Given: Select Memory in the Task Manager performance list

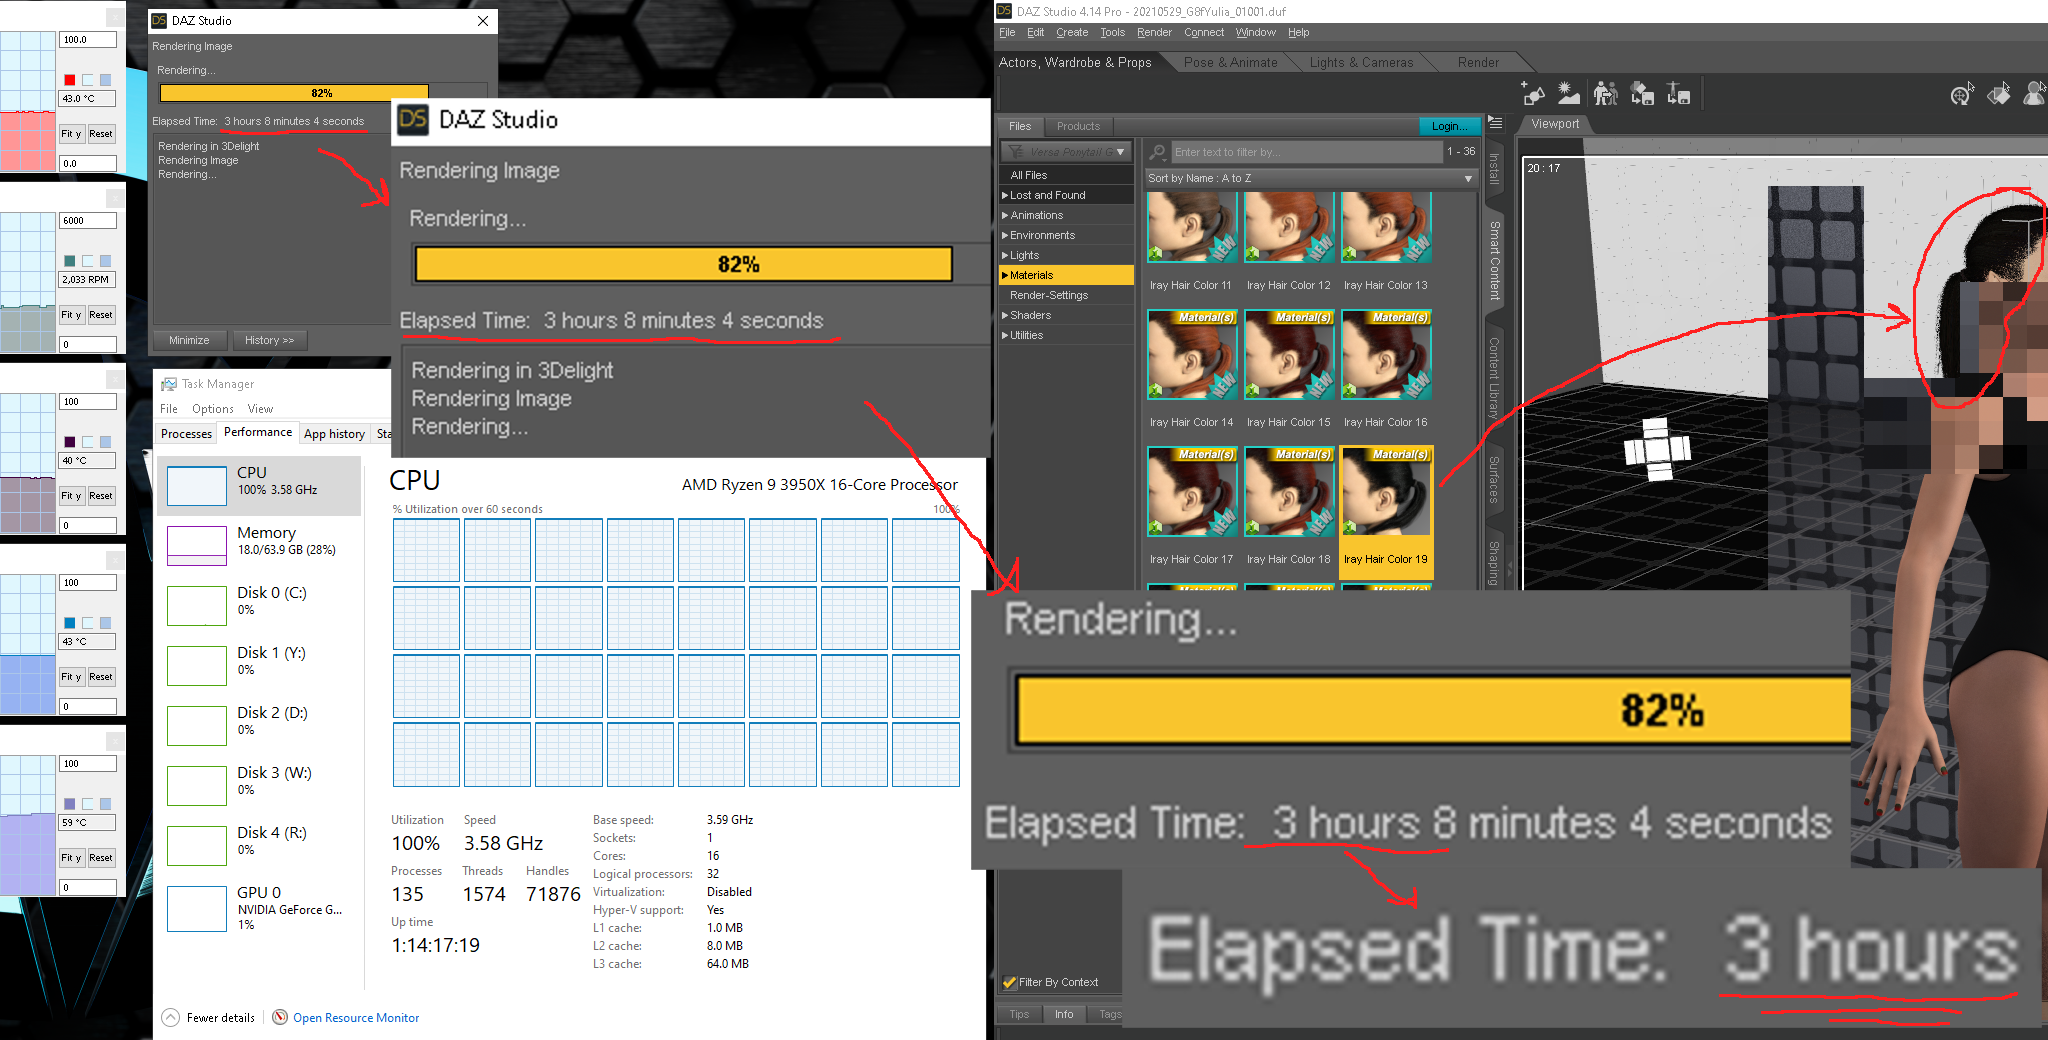Looking at the screenshot, I should (259, 546).
